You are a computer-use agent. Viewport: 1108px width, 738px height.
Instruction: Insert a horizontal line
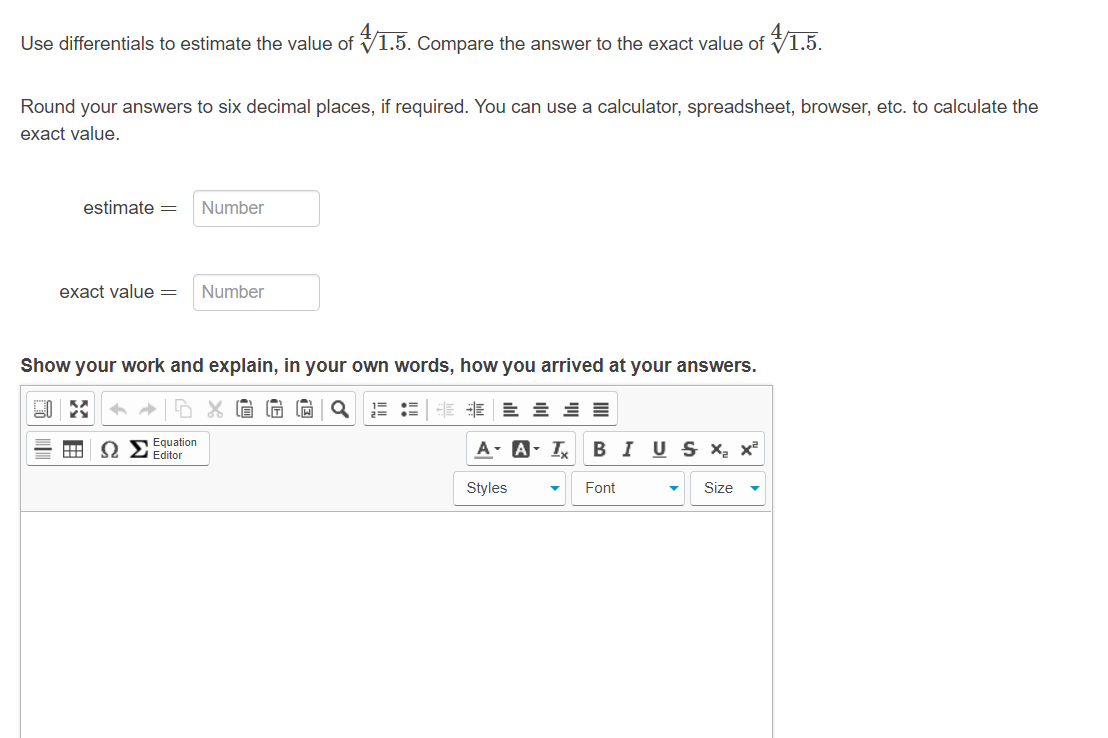[43, 449]
